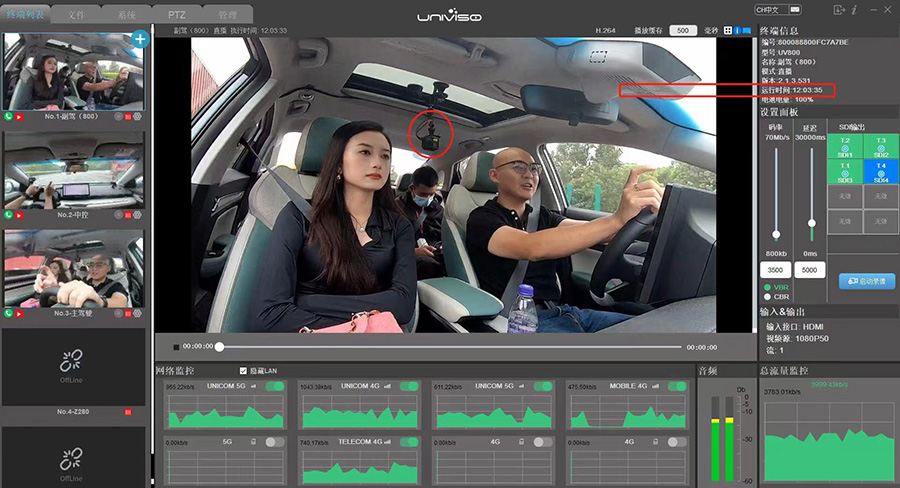This screenshot has width=900, height=488.
Task: Select the No.1-副驾 camera thumbnail
Action: [73, 71]
